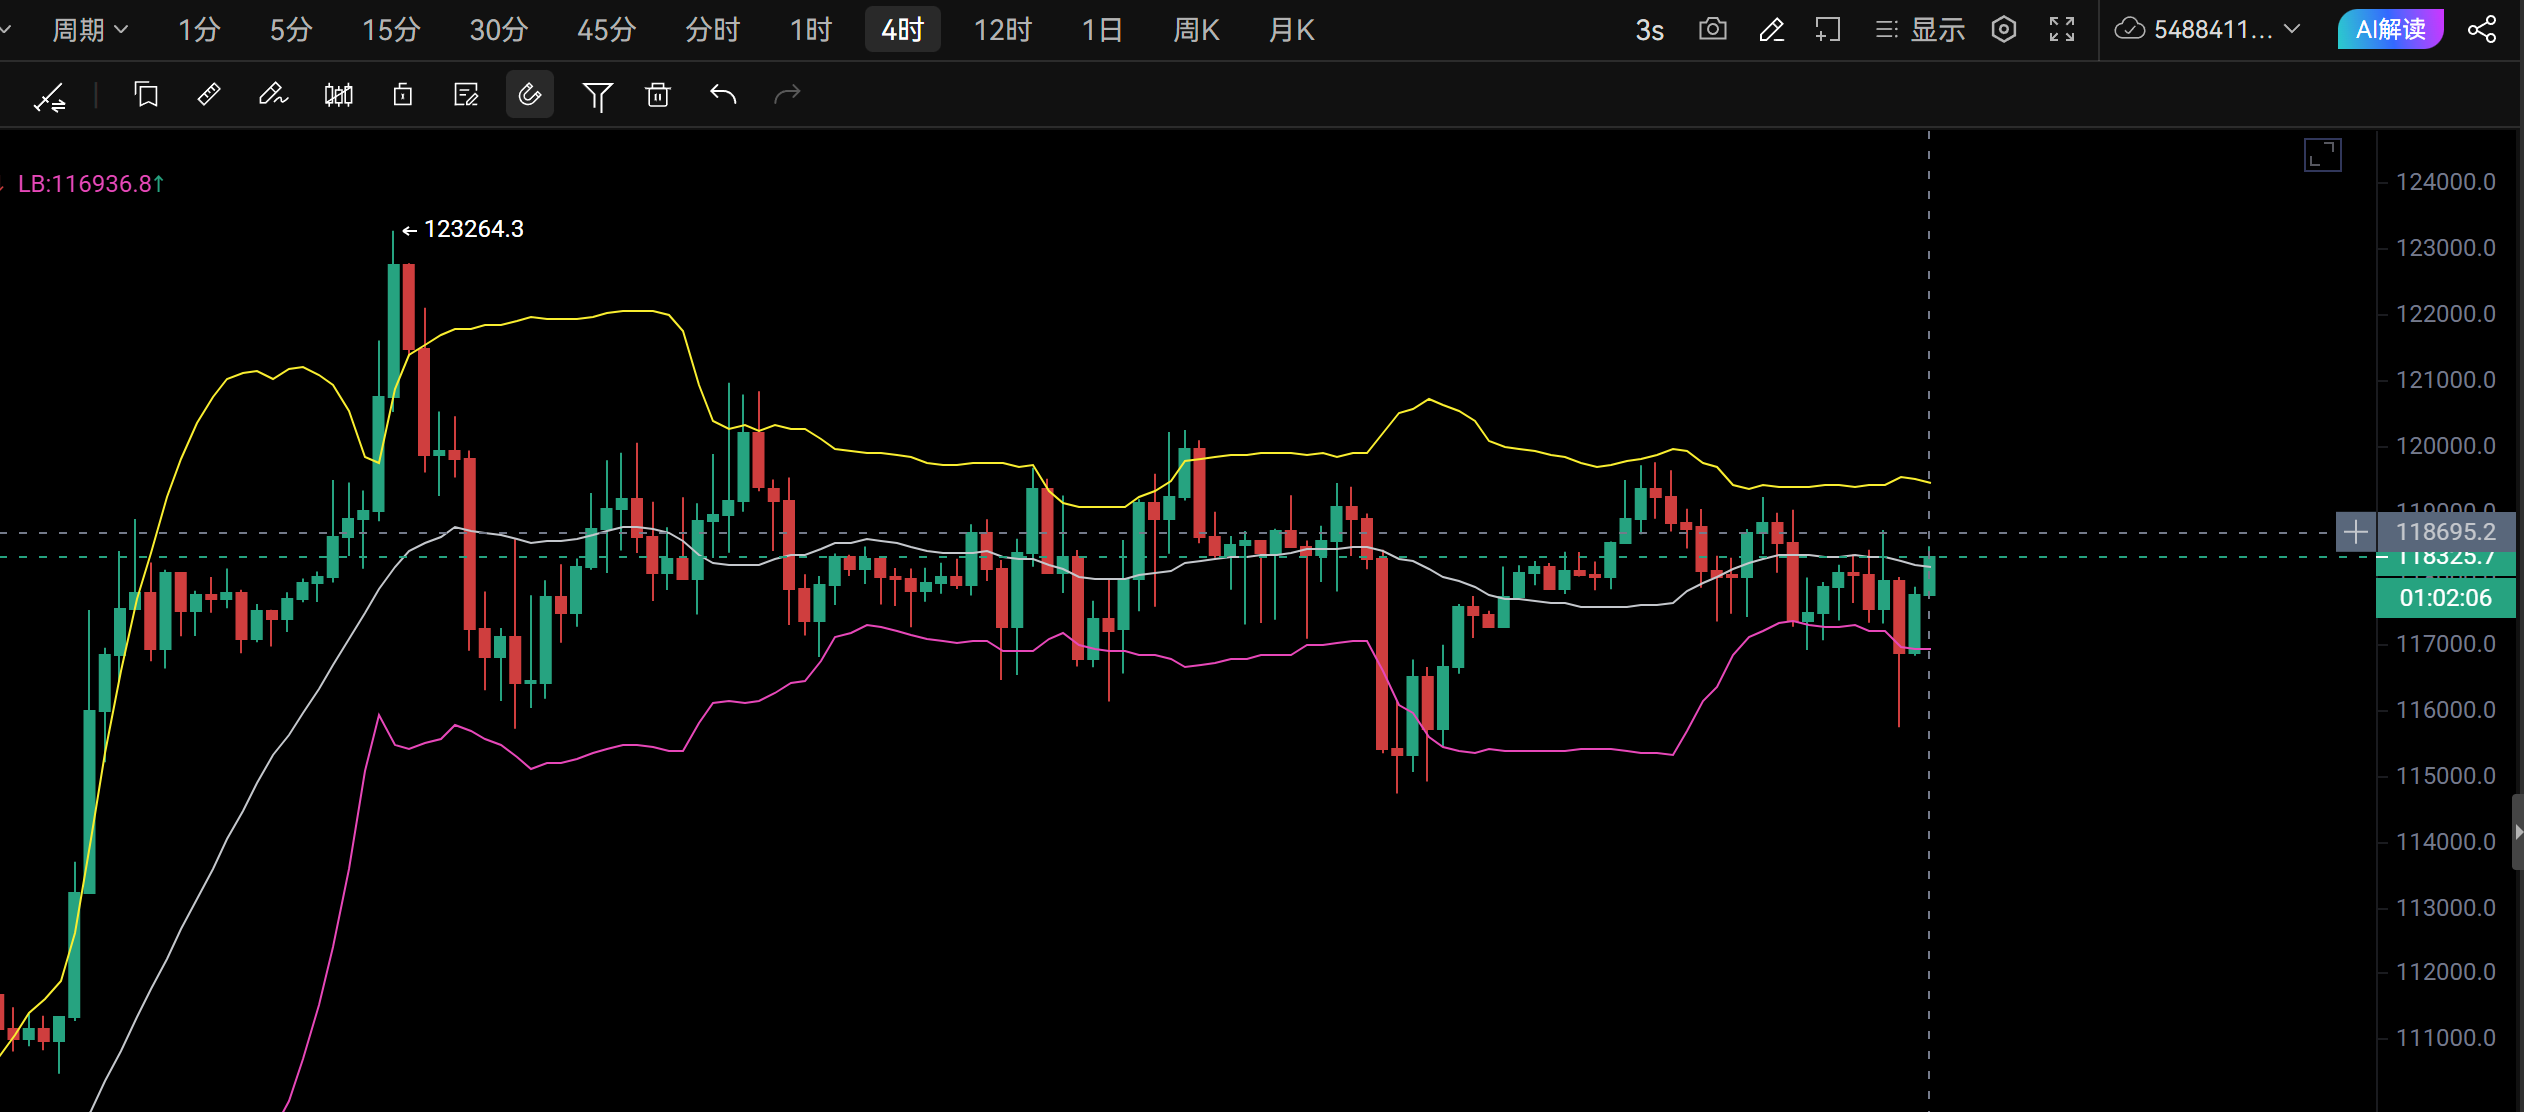Click the plus button beside 118695.2
2524x1112 pixels.
[x=2355, y=532]
